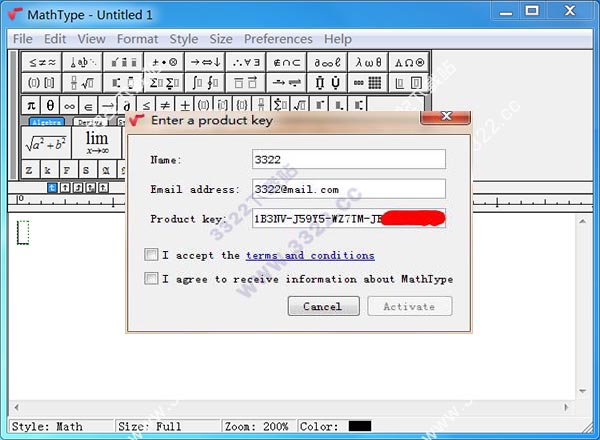Switch to the Algebra tab
Image resolution: width=600 pixels, height=440 pixels.
coord(47,122)
